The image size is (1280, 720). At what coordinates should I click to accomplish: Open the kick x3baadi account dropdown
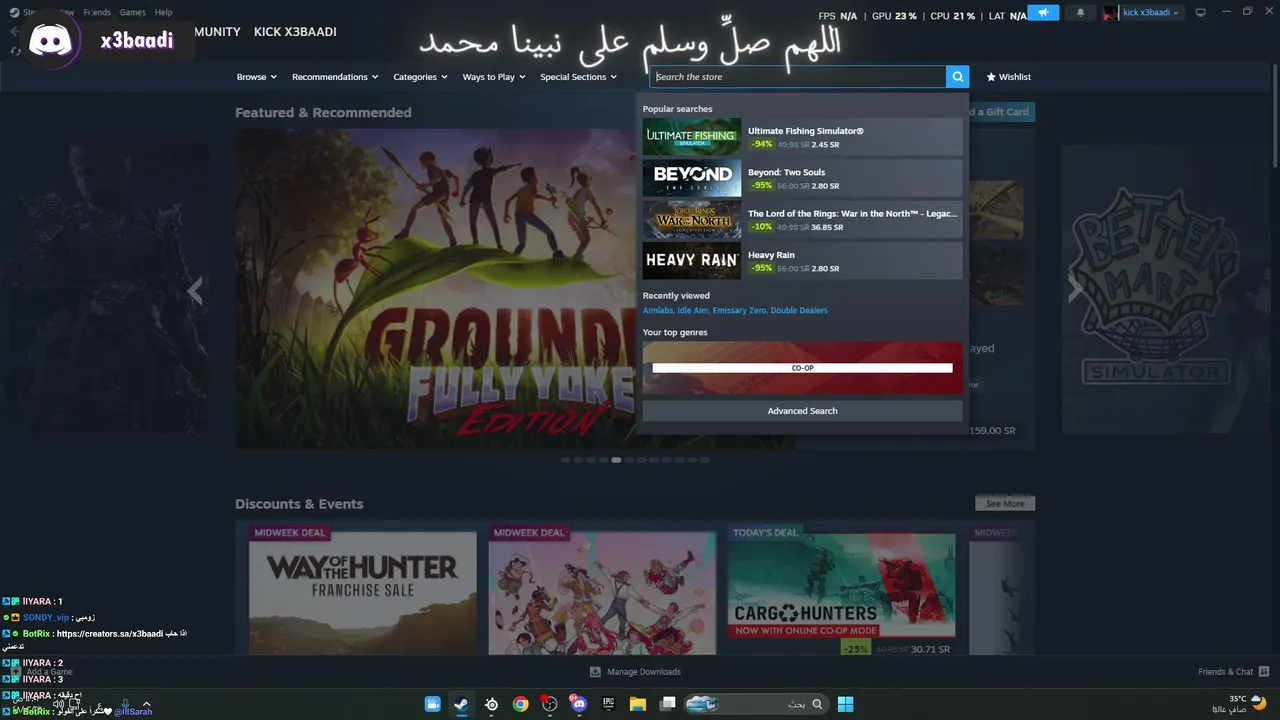(x=1150, y=13)
